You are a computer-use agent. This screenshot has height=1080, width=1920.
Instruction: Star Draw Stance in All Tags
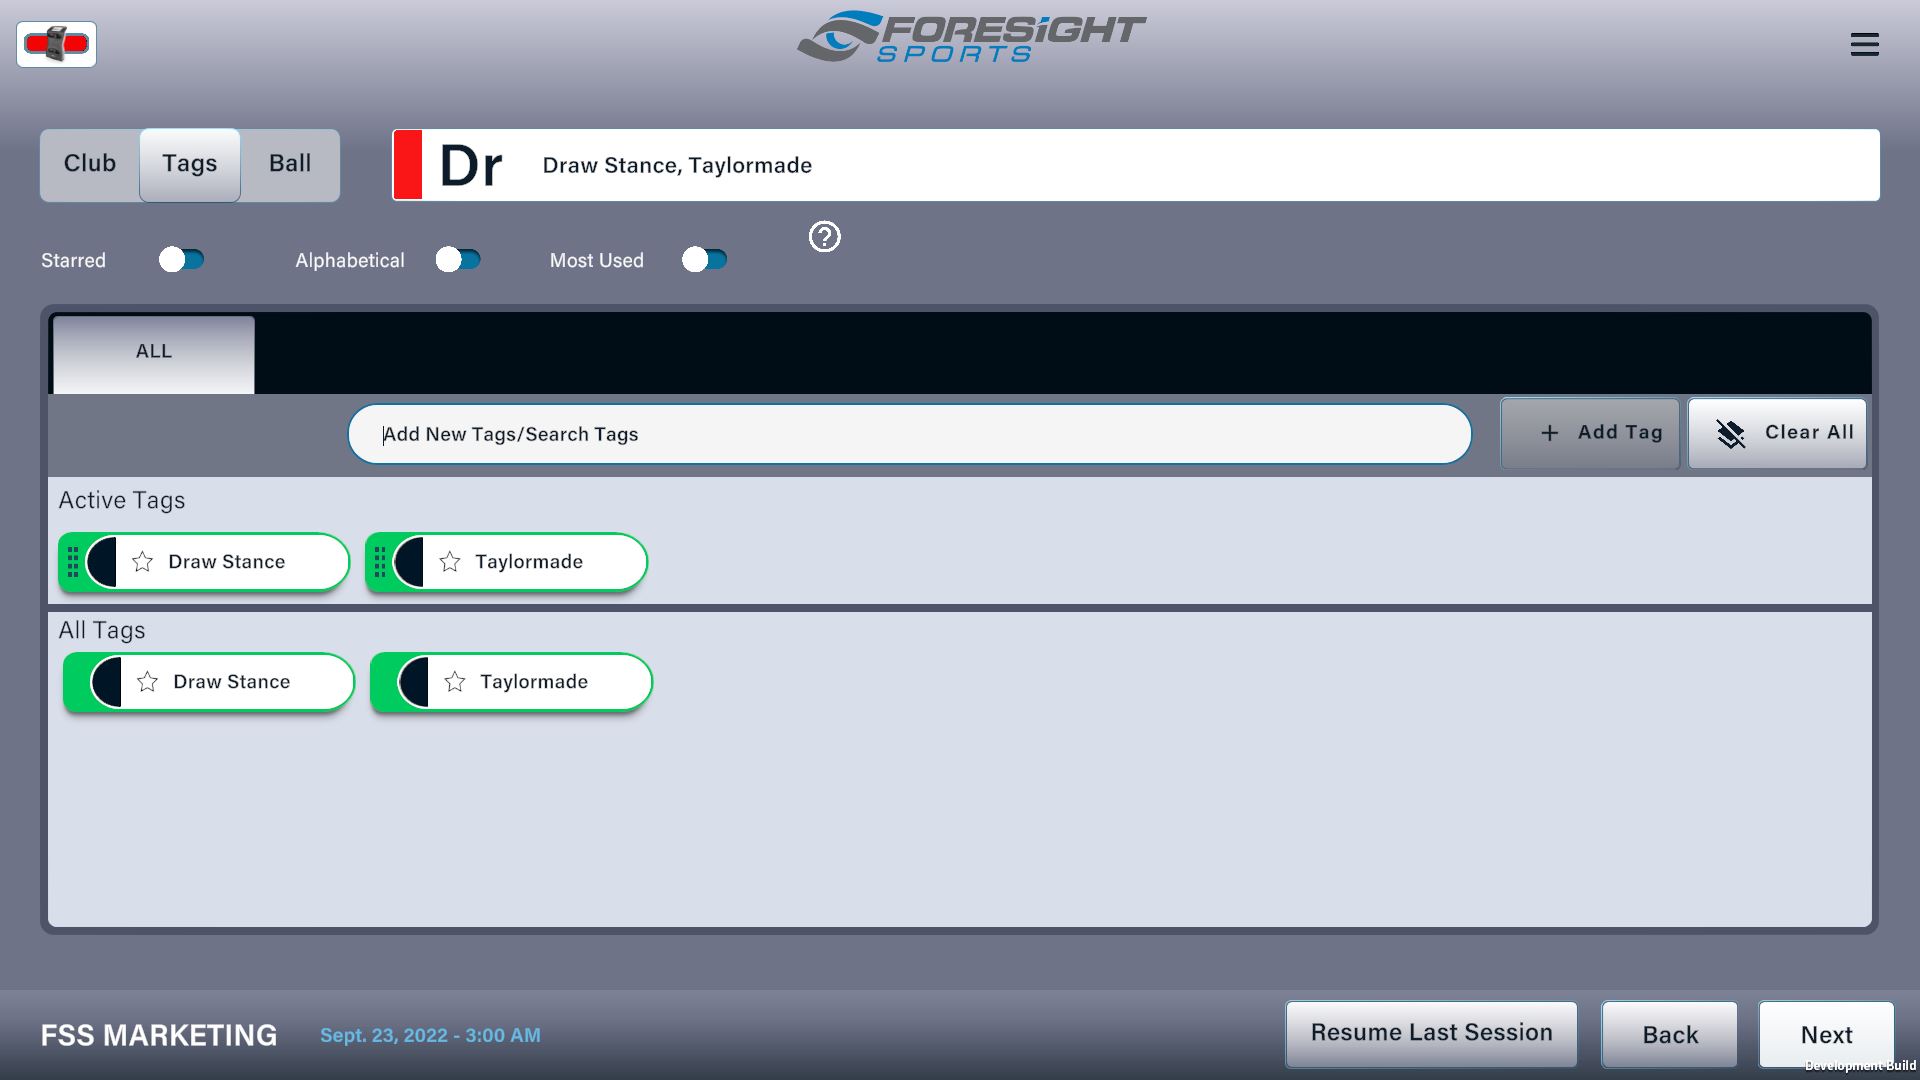148,682
